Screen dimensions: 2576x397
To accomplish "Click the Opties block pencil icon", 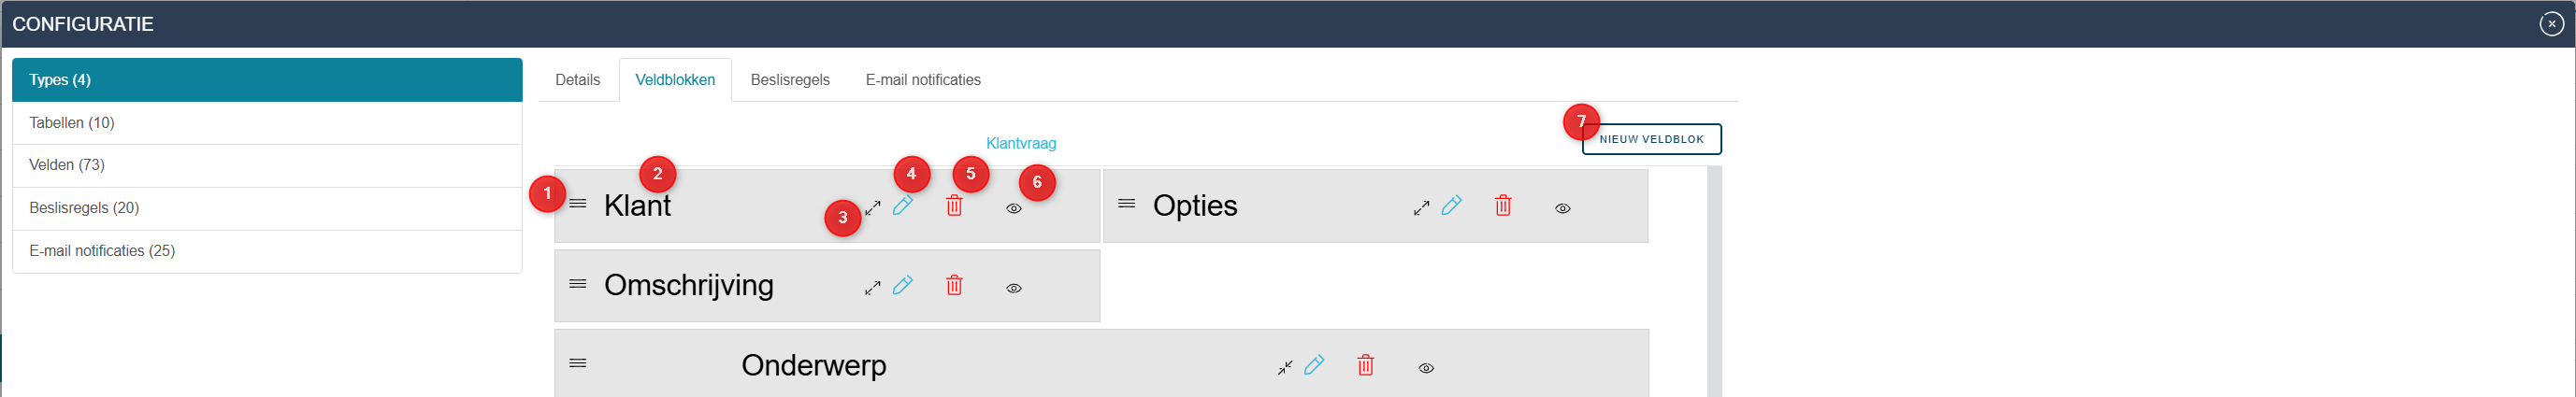I will [1451, 205].
